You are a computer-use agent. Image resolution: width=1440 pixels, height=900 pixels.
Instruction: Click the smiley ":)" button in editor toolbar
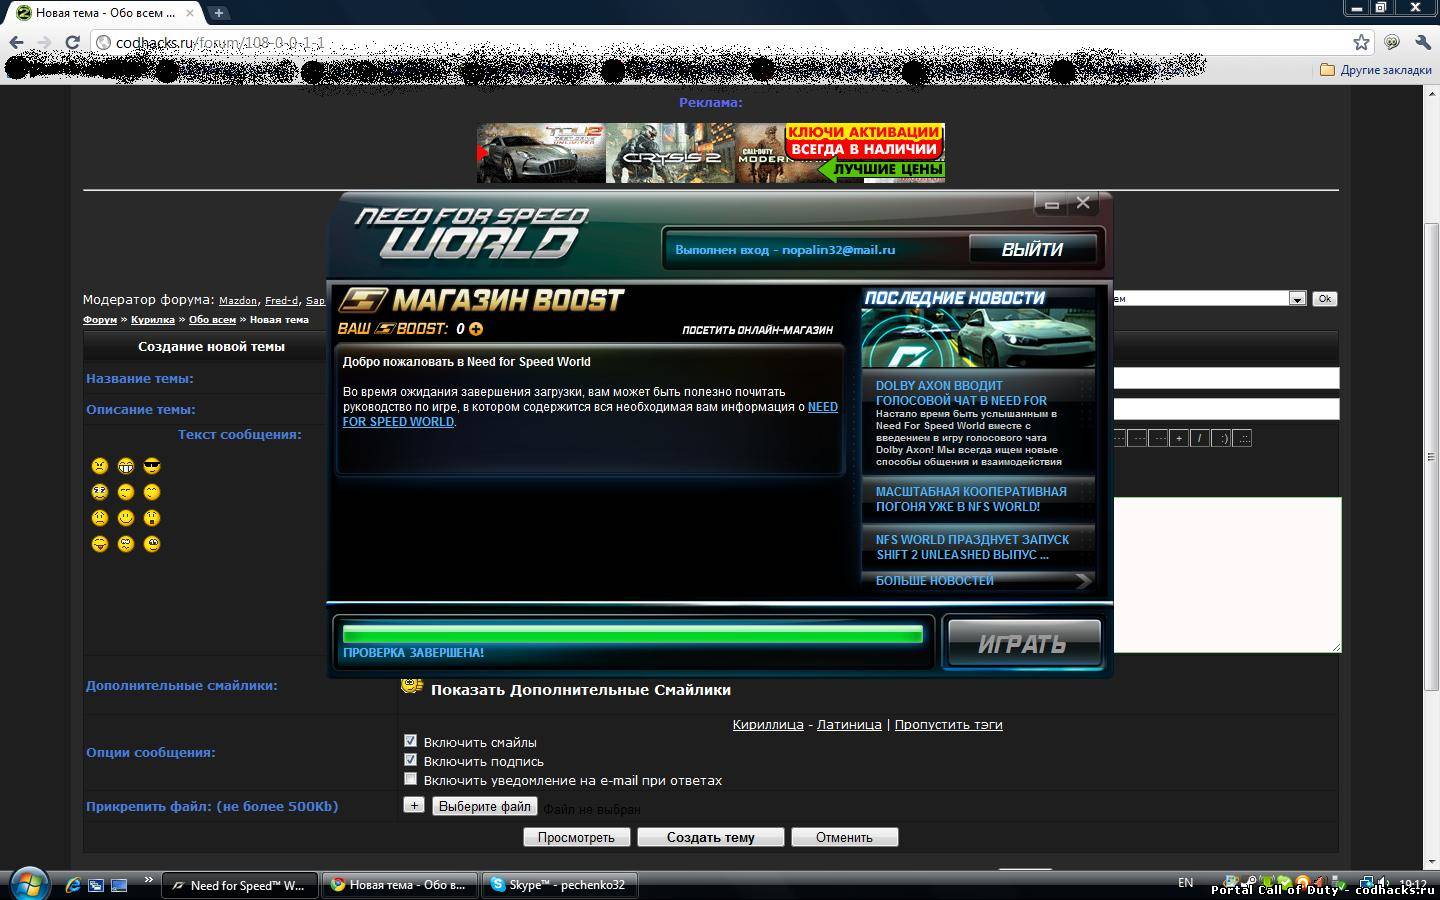[1221, 438]
